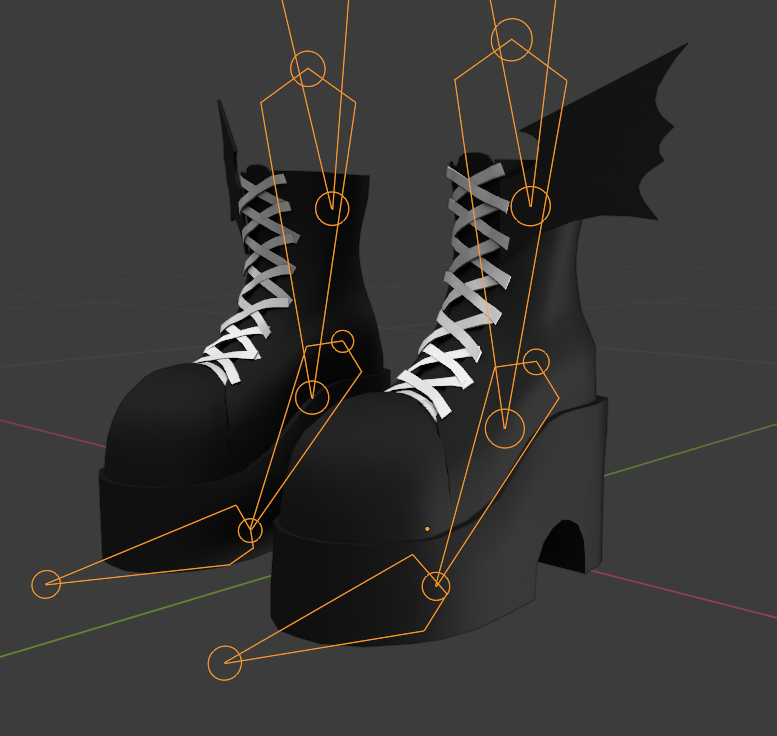The height and width of the screenshot is (736, 777).
Task: Click the arched heel cutout of the right boot
Action: click(562, 545)
